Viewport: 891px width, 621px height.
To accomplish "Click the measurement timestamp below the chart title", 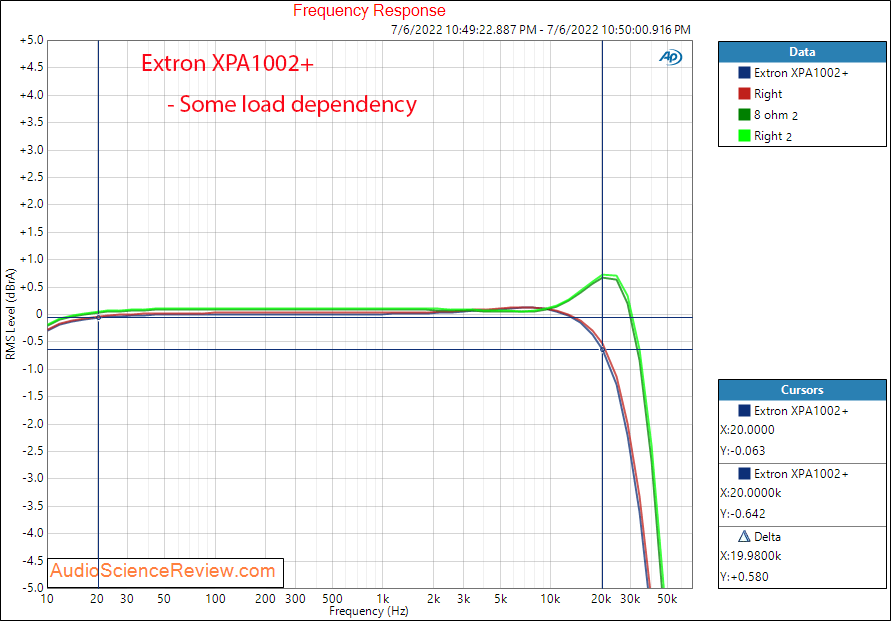I will coord(541,30).
